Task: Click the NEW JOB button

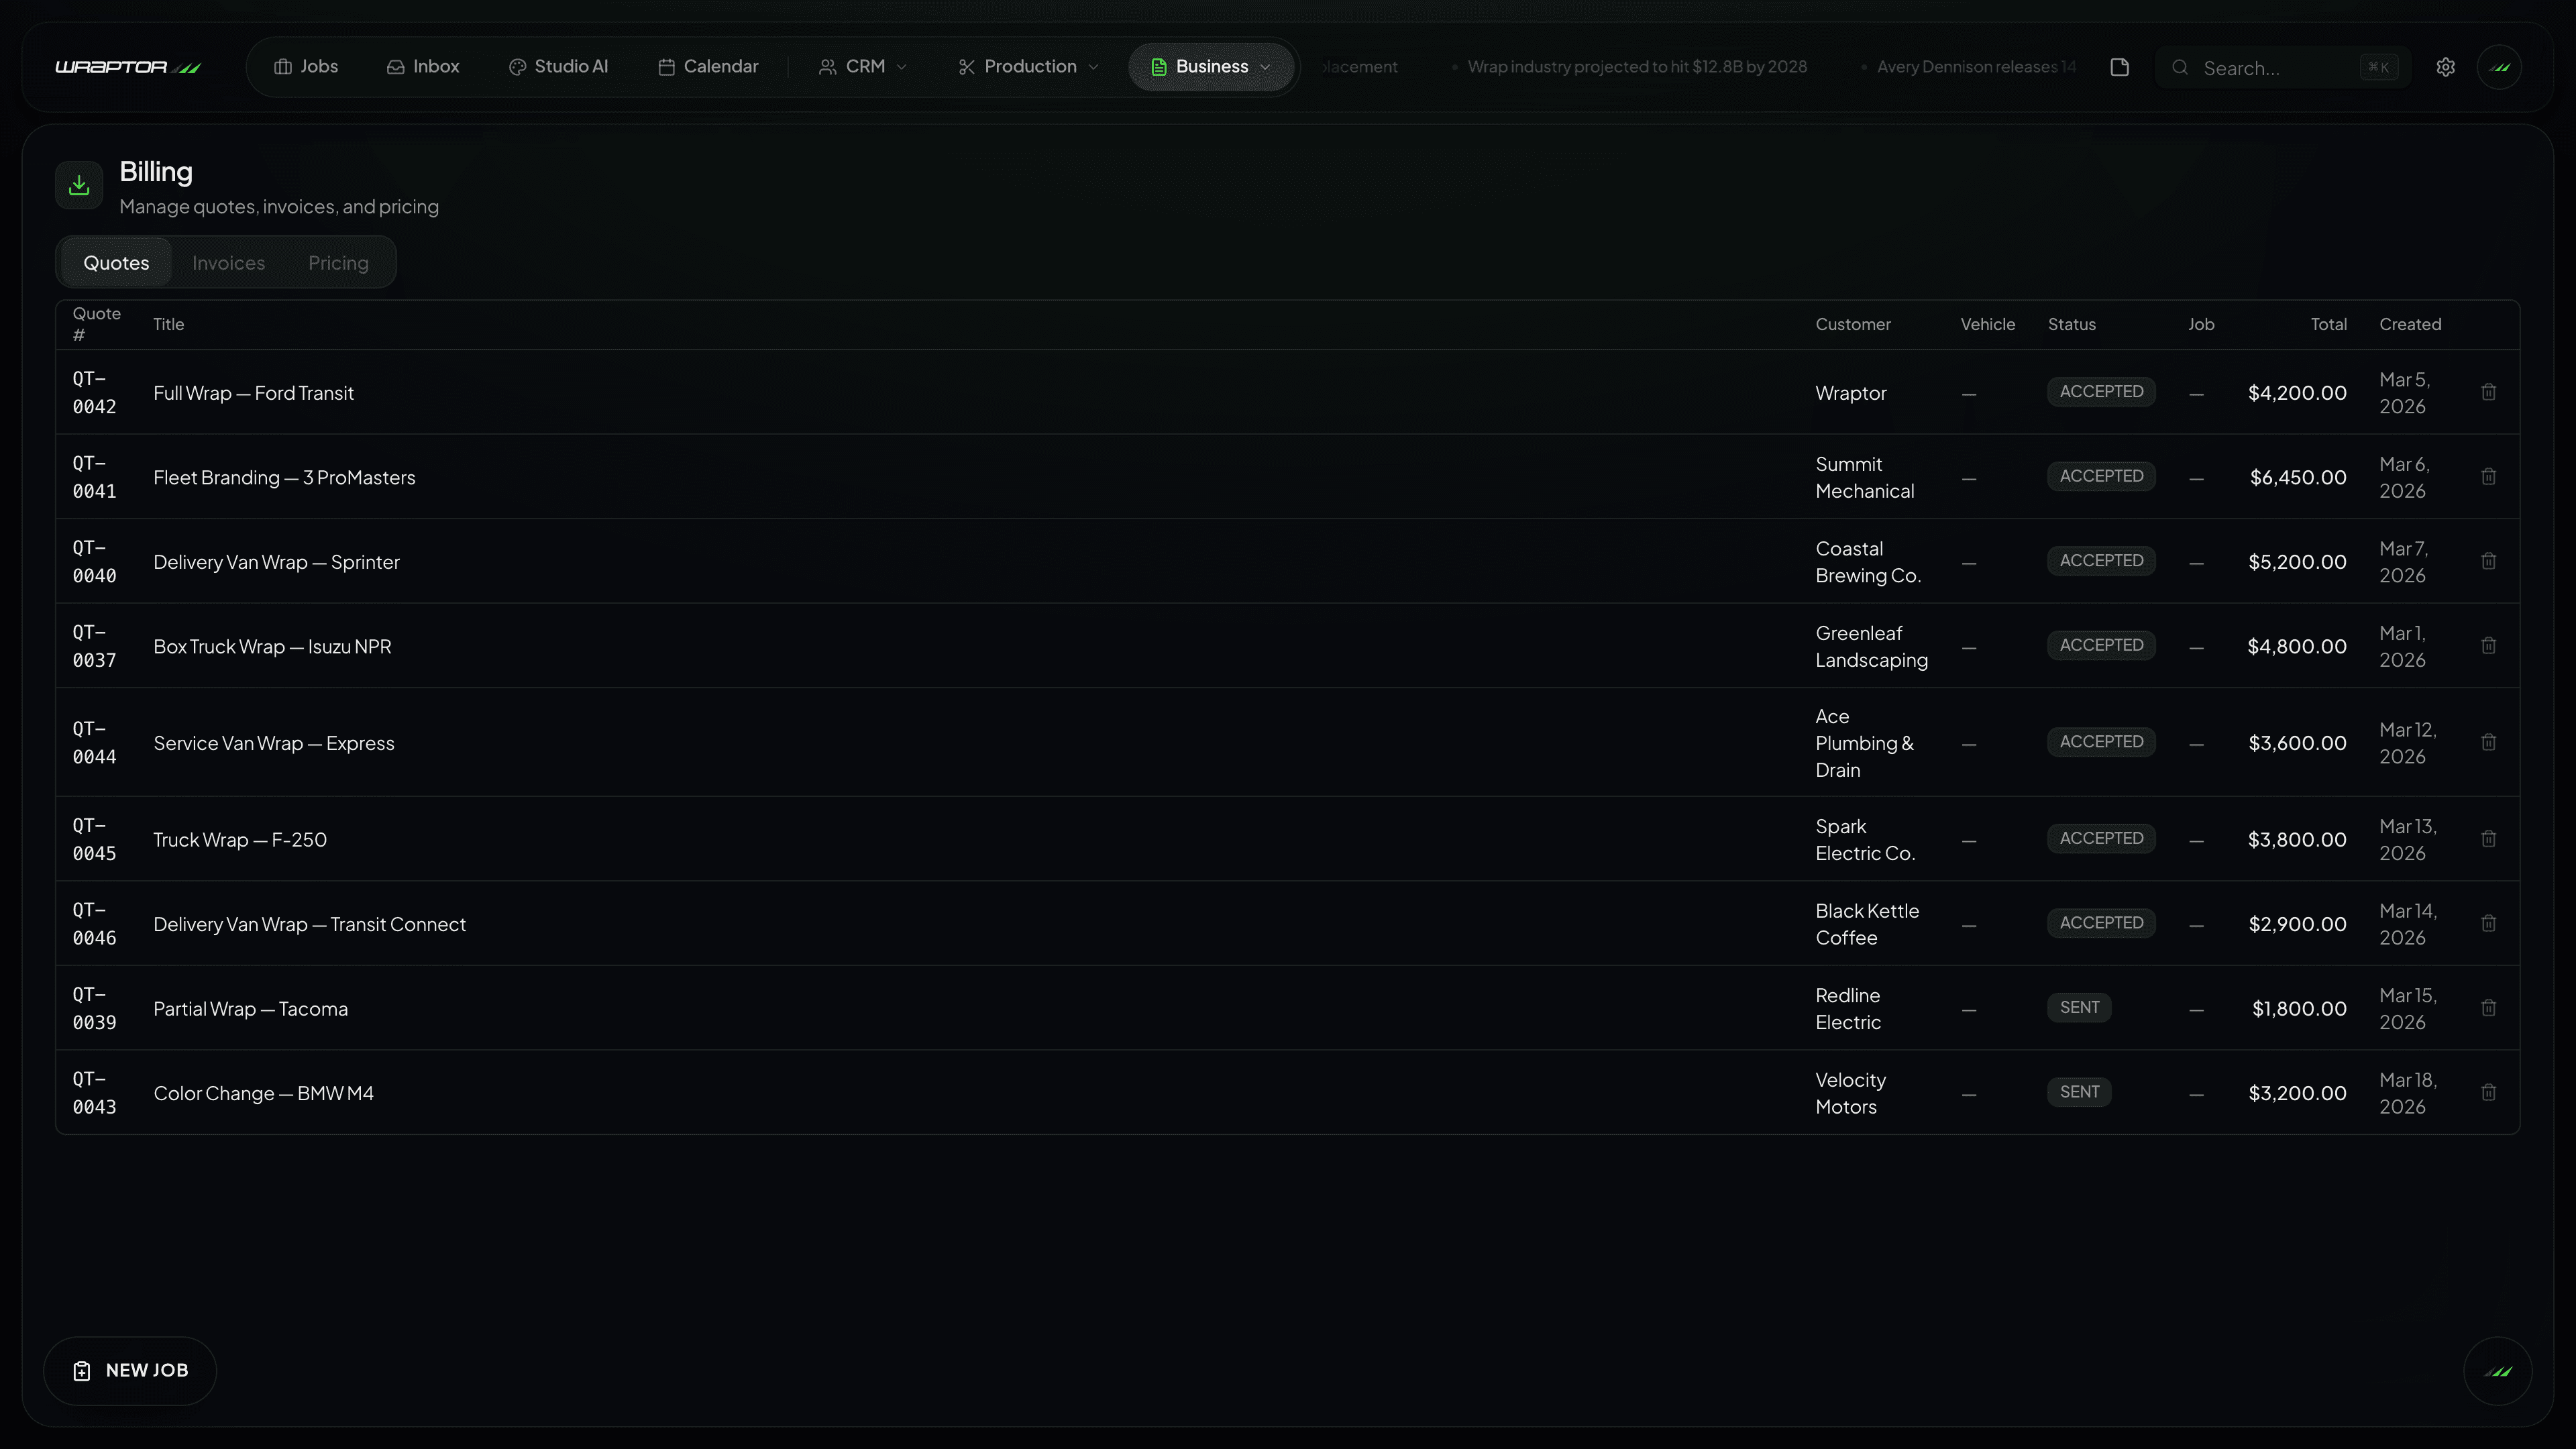Action: (130, 1370)
